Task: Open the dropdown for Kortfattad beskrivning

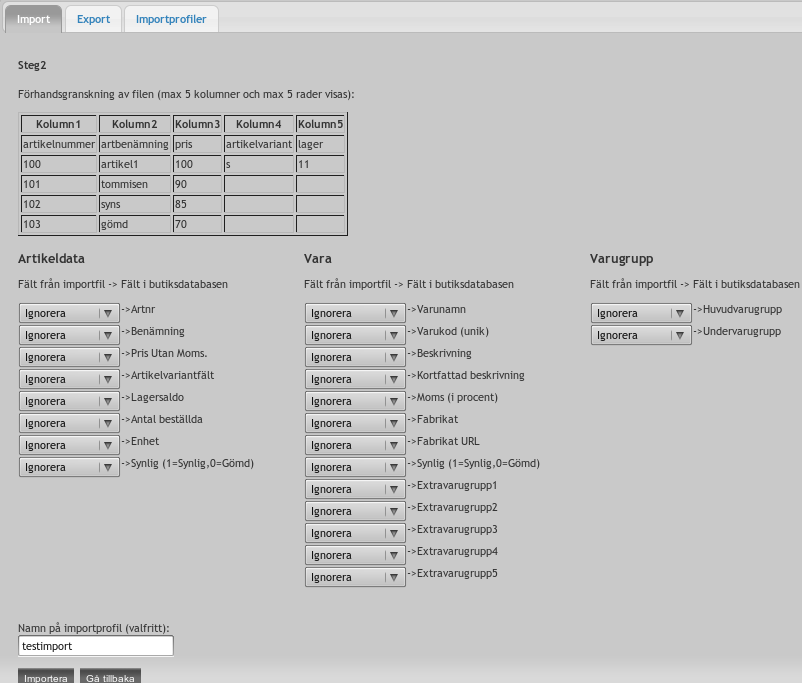Action: 355,379
